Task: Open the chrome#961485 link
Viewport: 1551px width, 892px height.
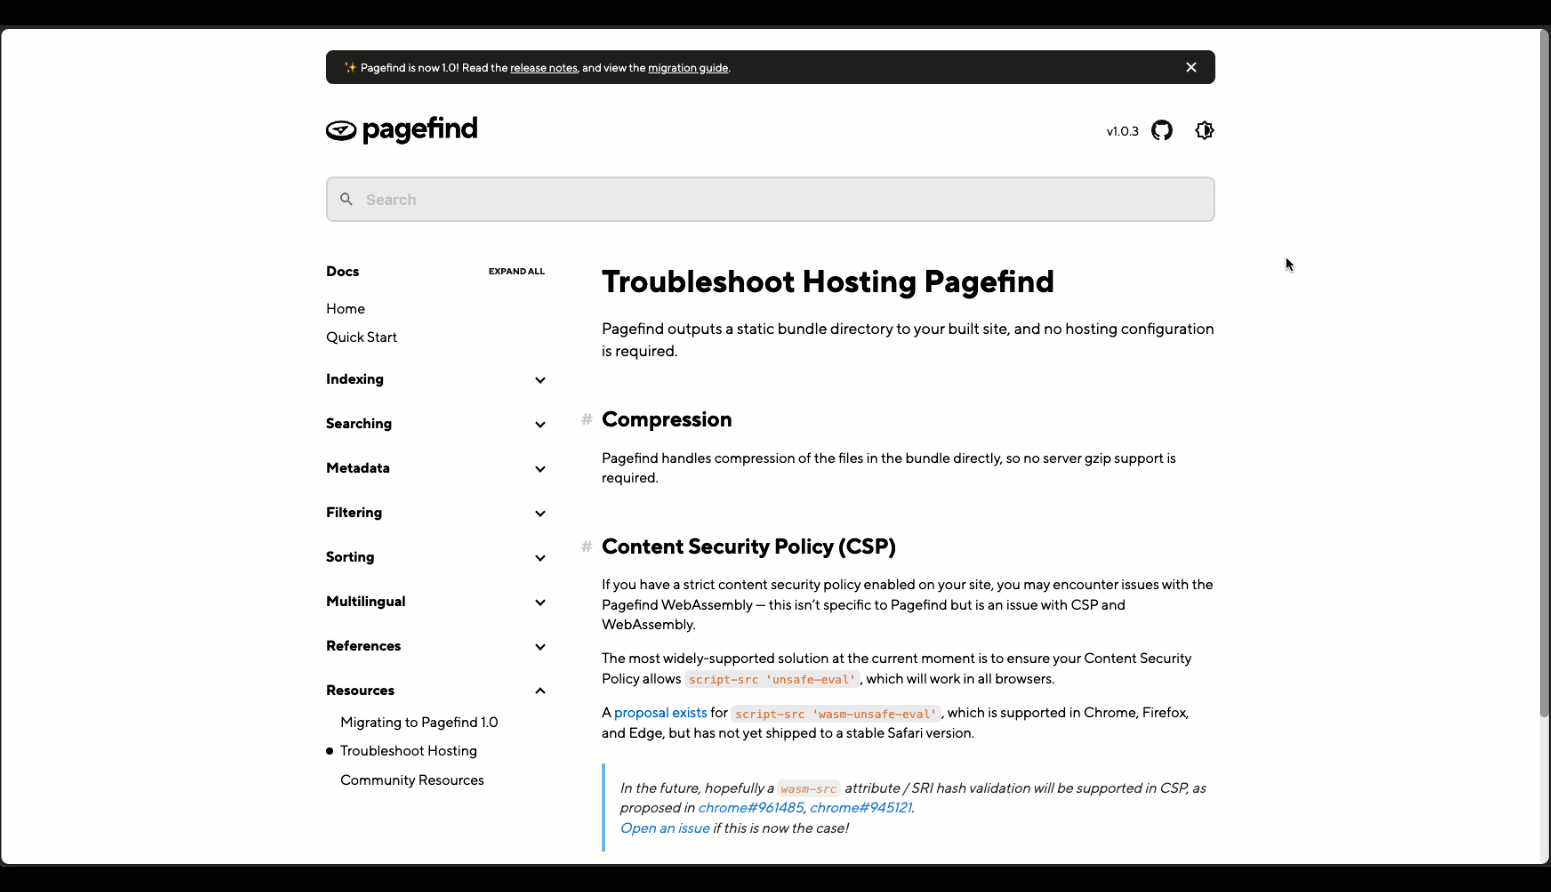Action: pyautogui.click(x=750, y=808)
